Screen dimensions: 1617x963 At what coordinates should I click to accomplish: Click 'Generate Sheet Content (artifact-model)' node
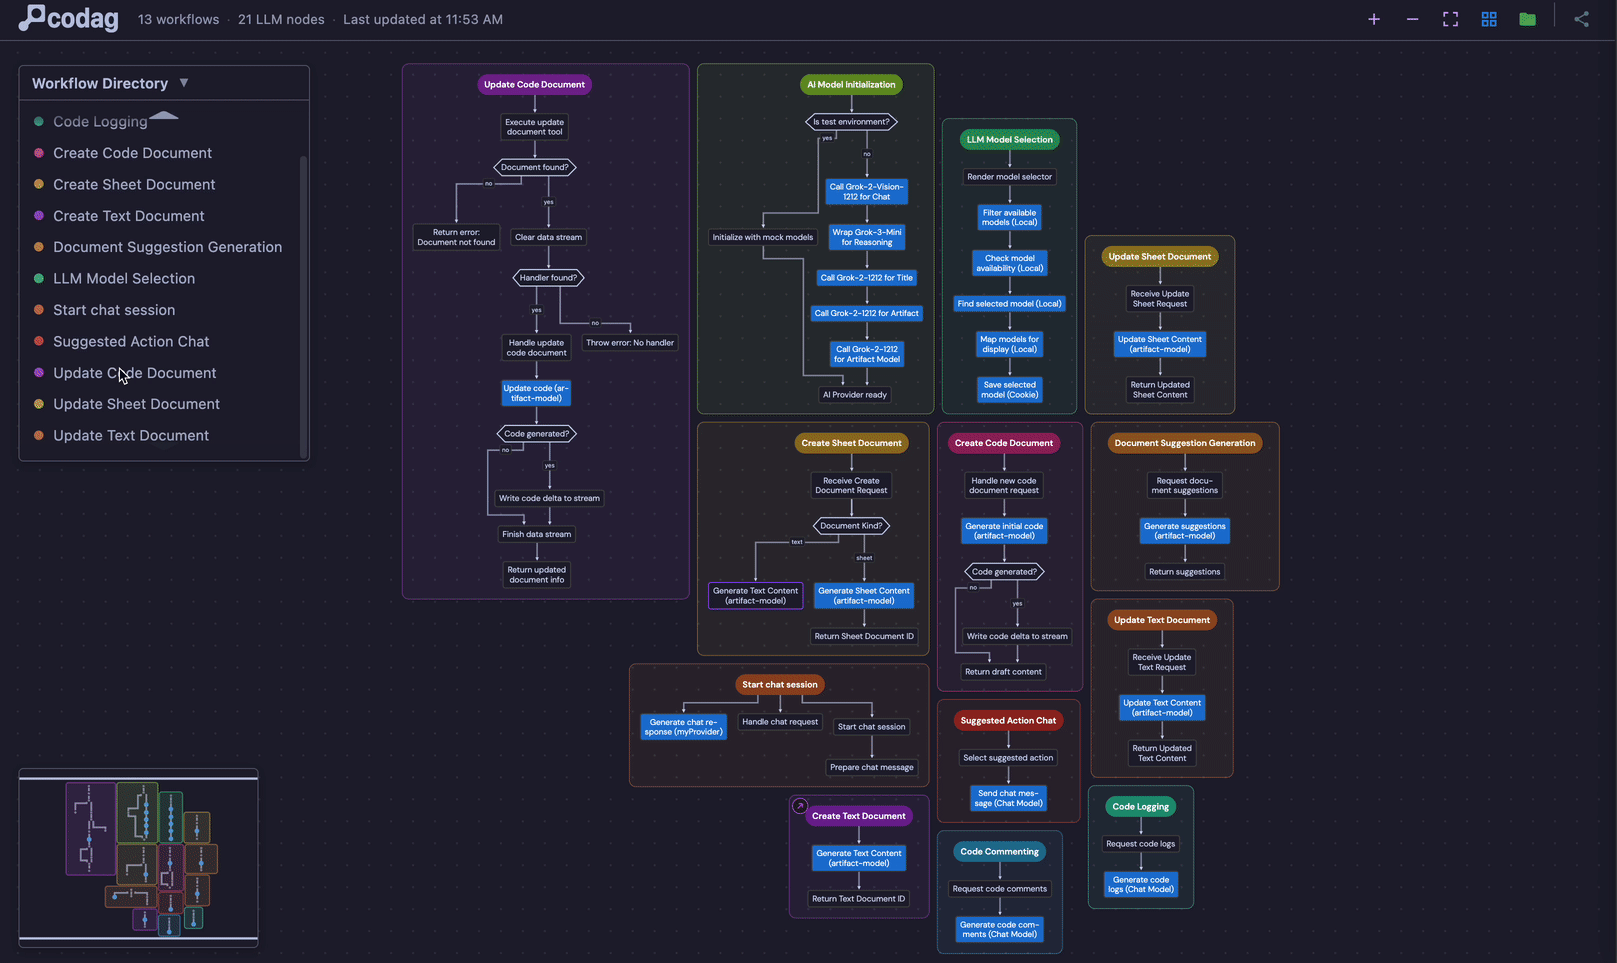pyautogui.click(x=864, y=596)
